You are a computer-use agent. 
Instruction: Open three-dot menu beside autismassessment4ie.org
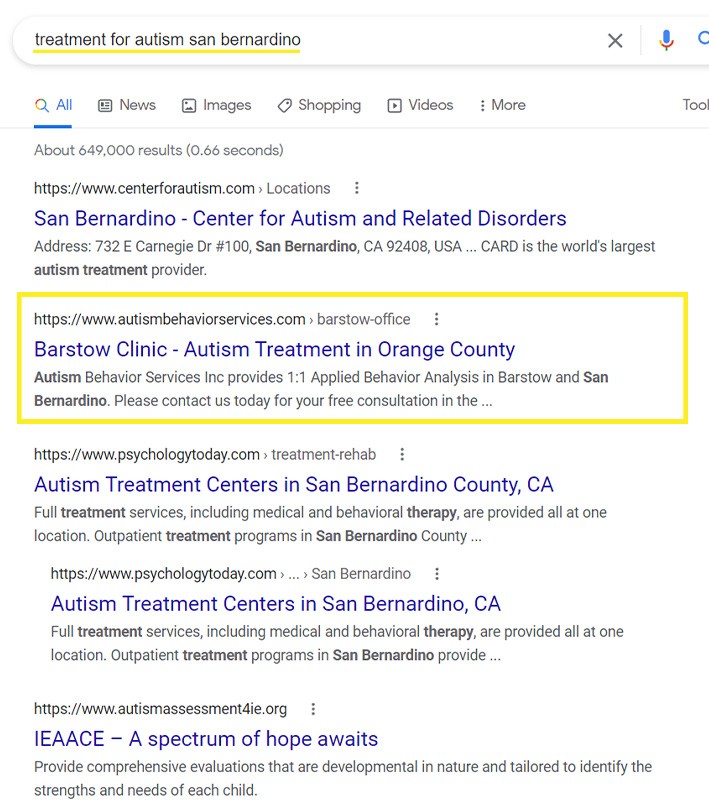click(x=313, y=709)
